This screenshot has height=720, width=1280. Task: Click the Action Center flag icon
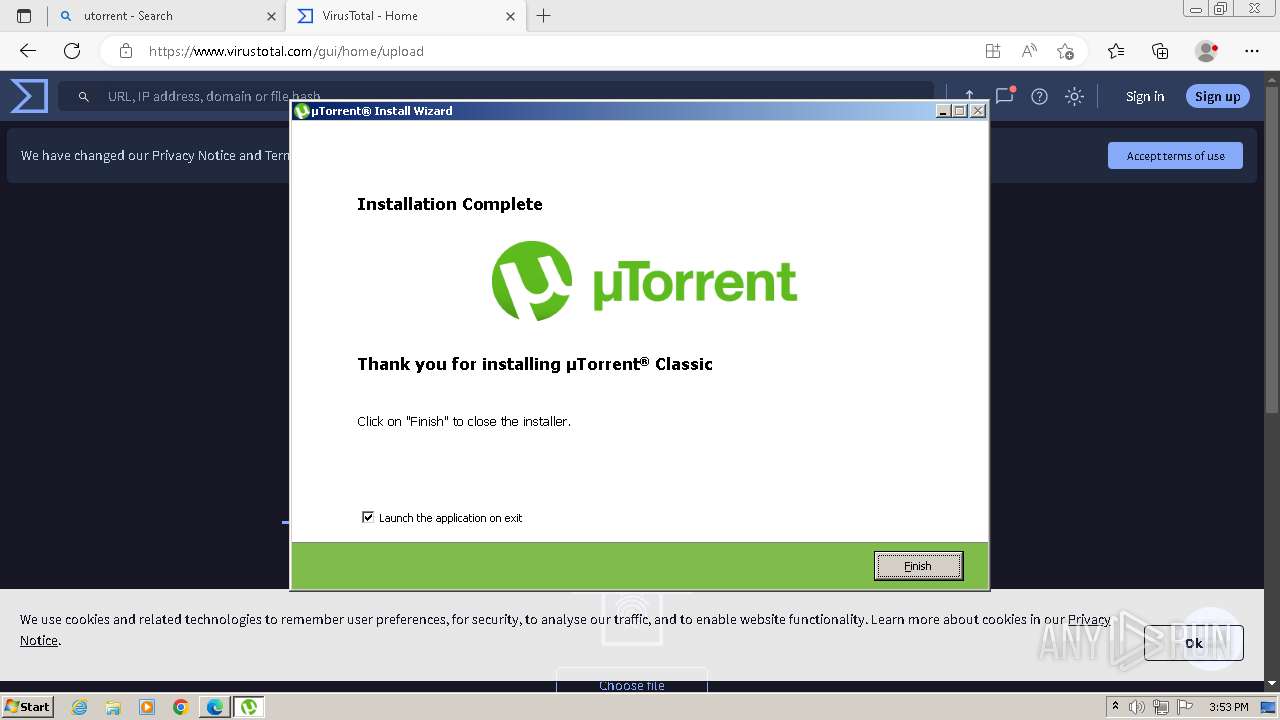[1184, 707]
